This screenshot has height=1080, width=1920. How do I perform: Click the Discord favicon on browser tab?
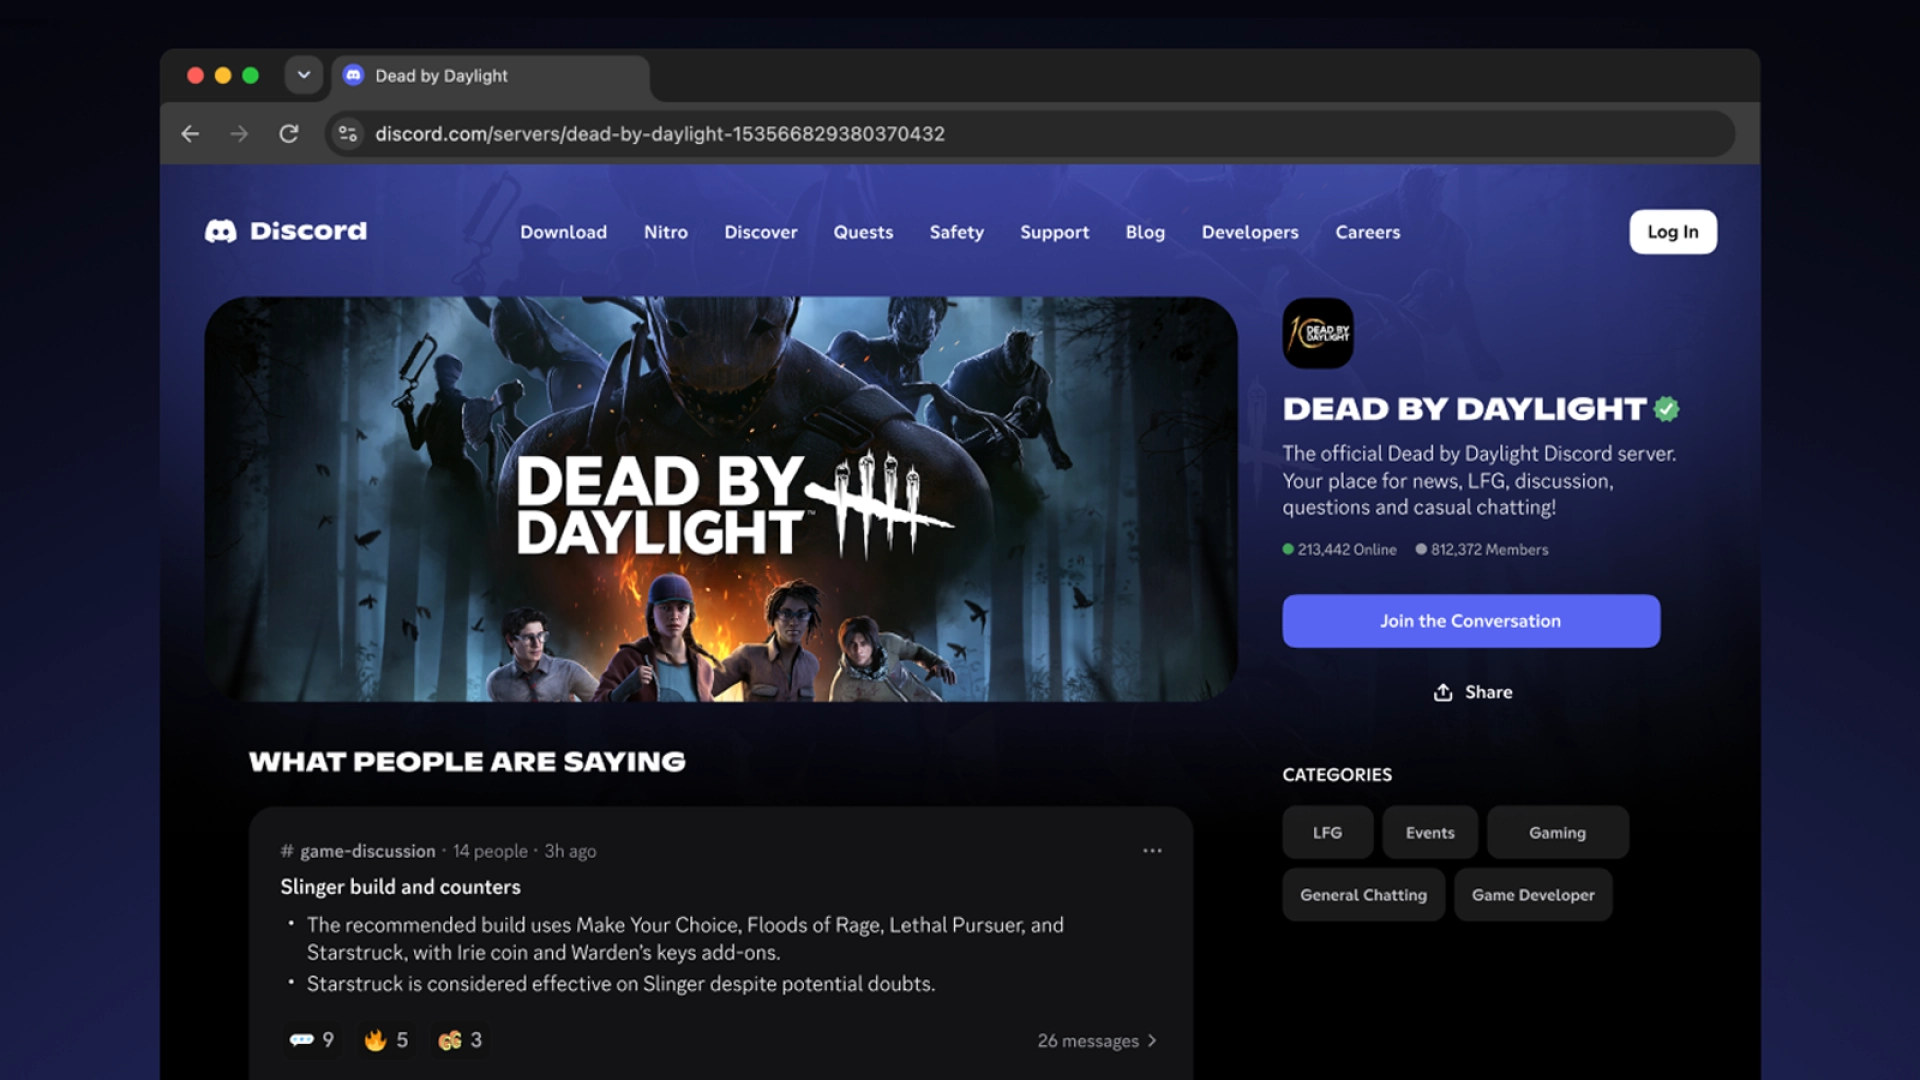coord(353,75)
